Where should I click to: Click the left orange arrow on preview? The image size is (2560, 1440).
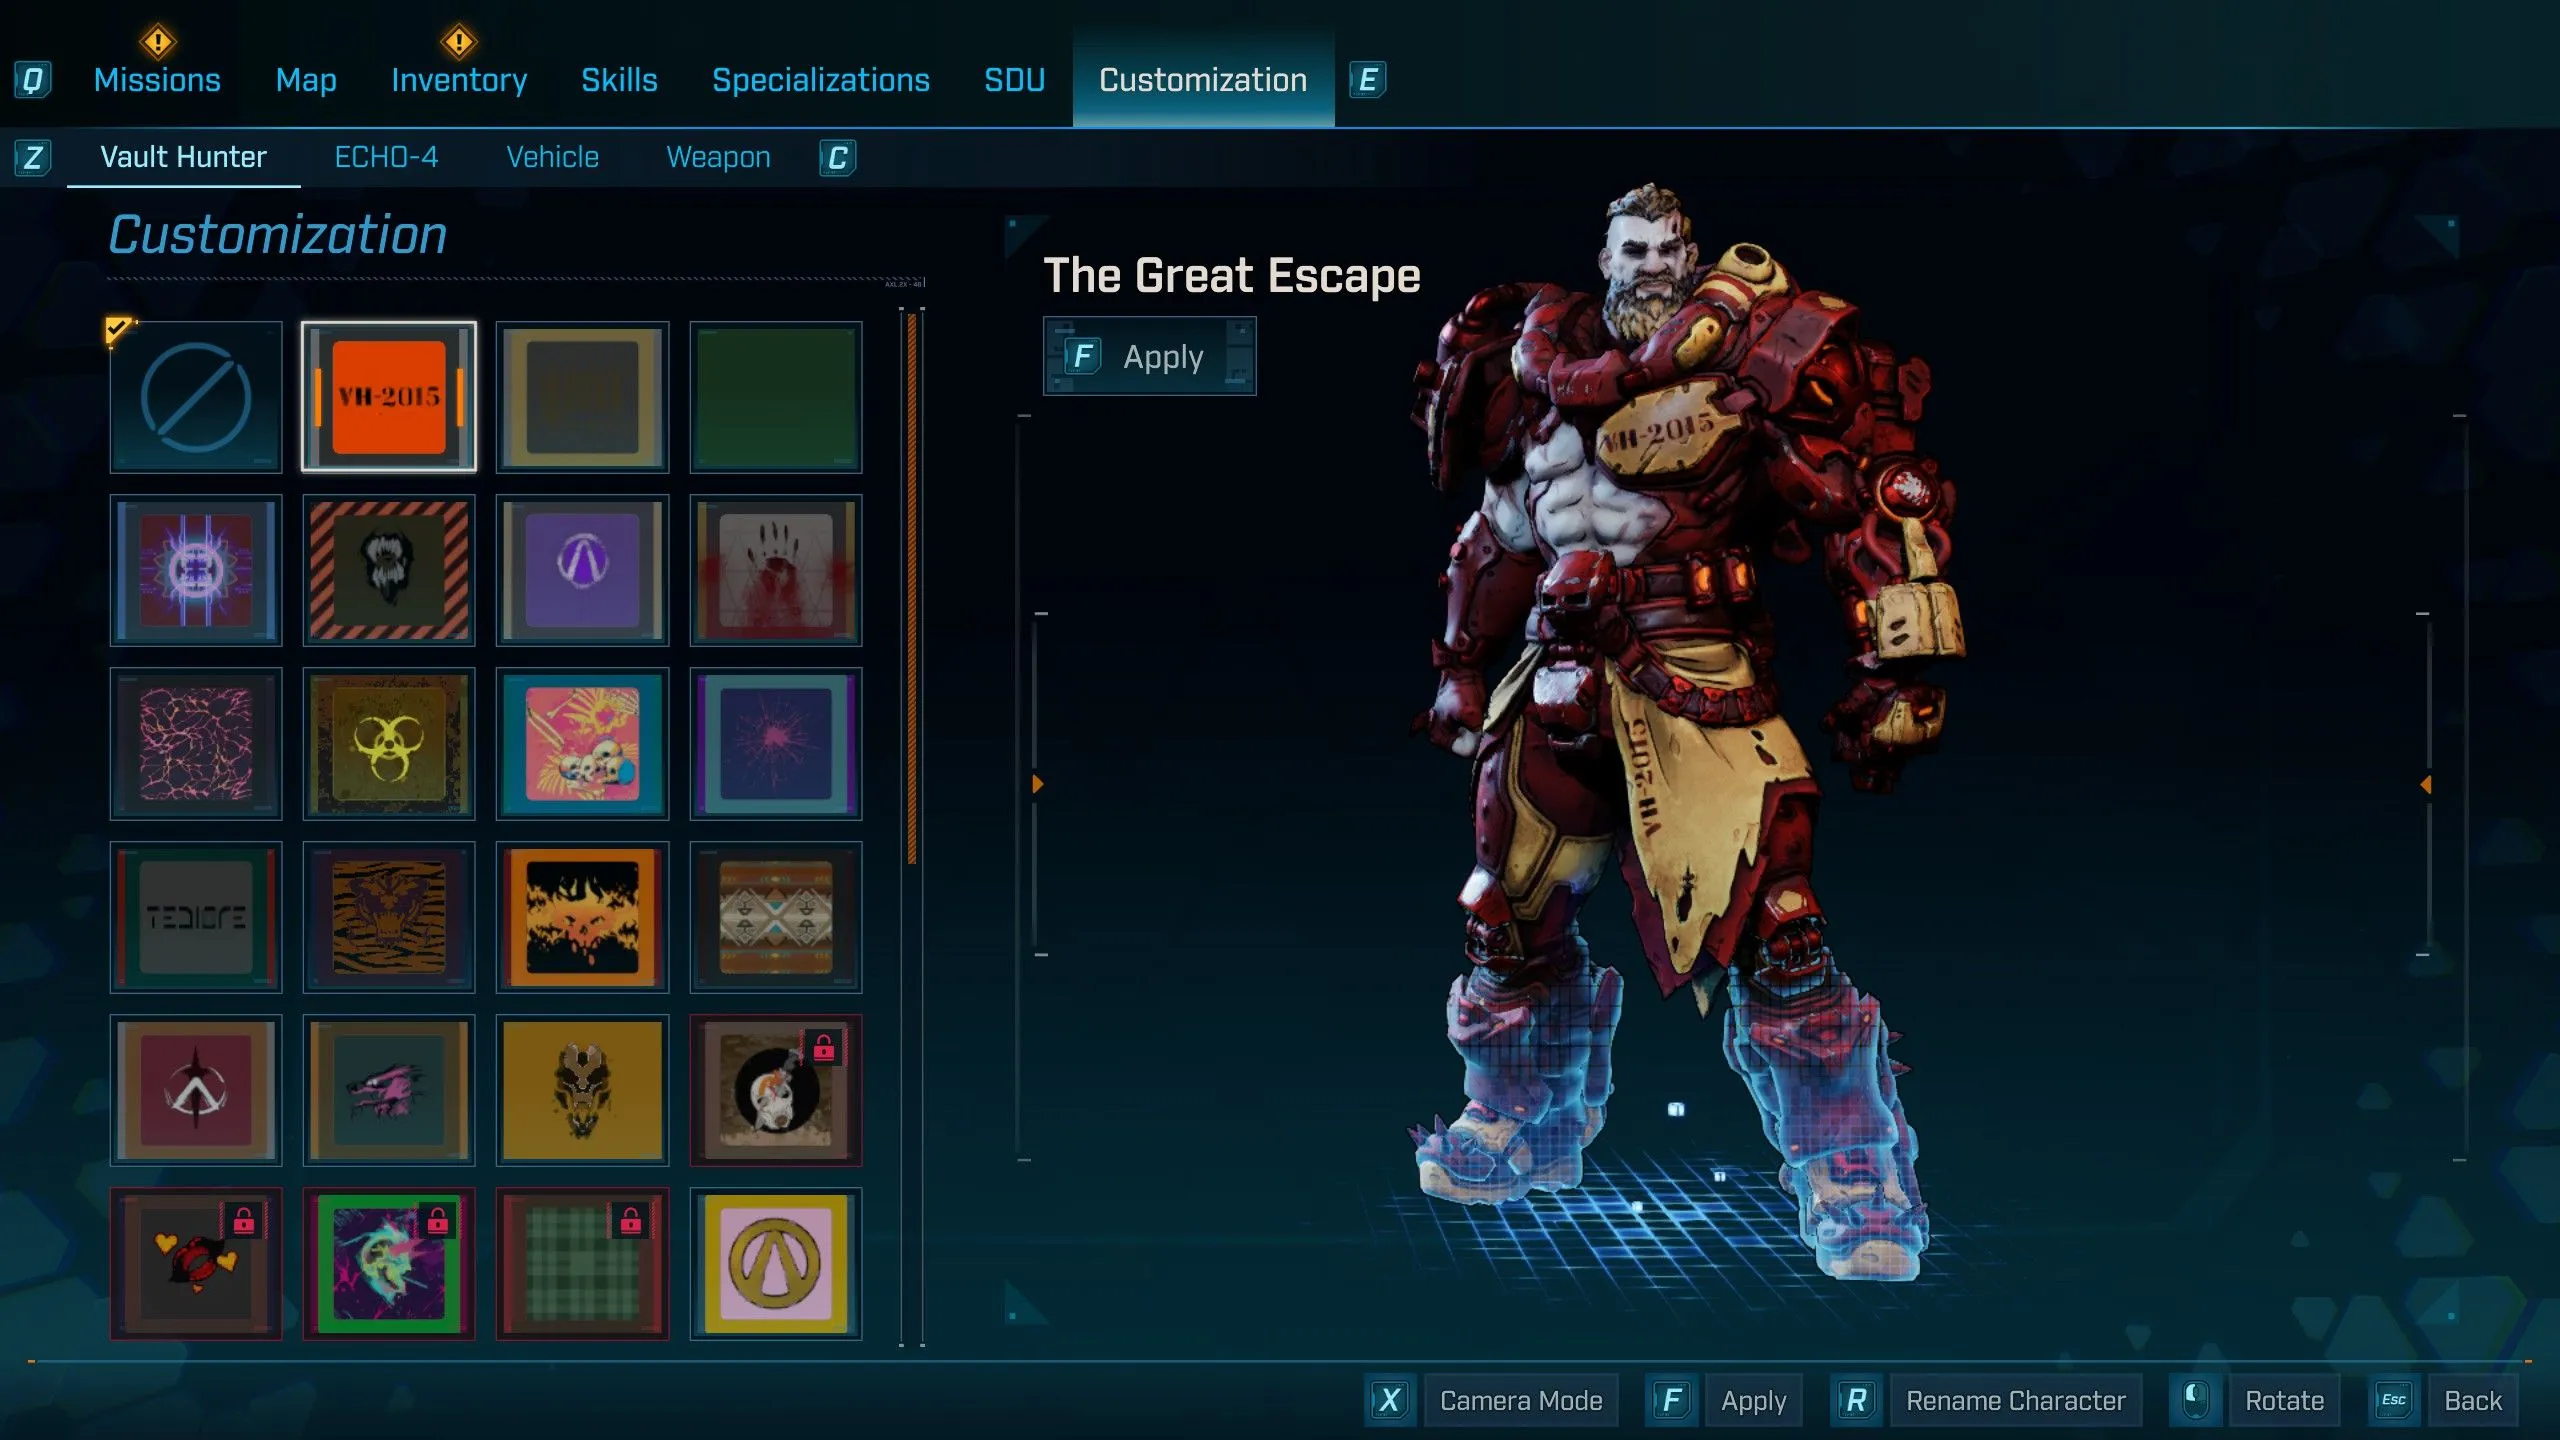(1038, 785)
